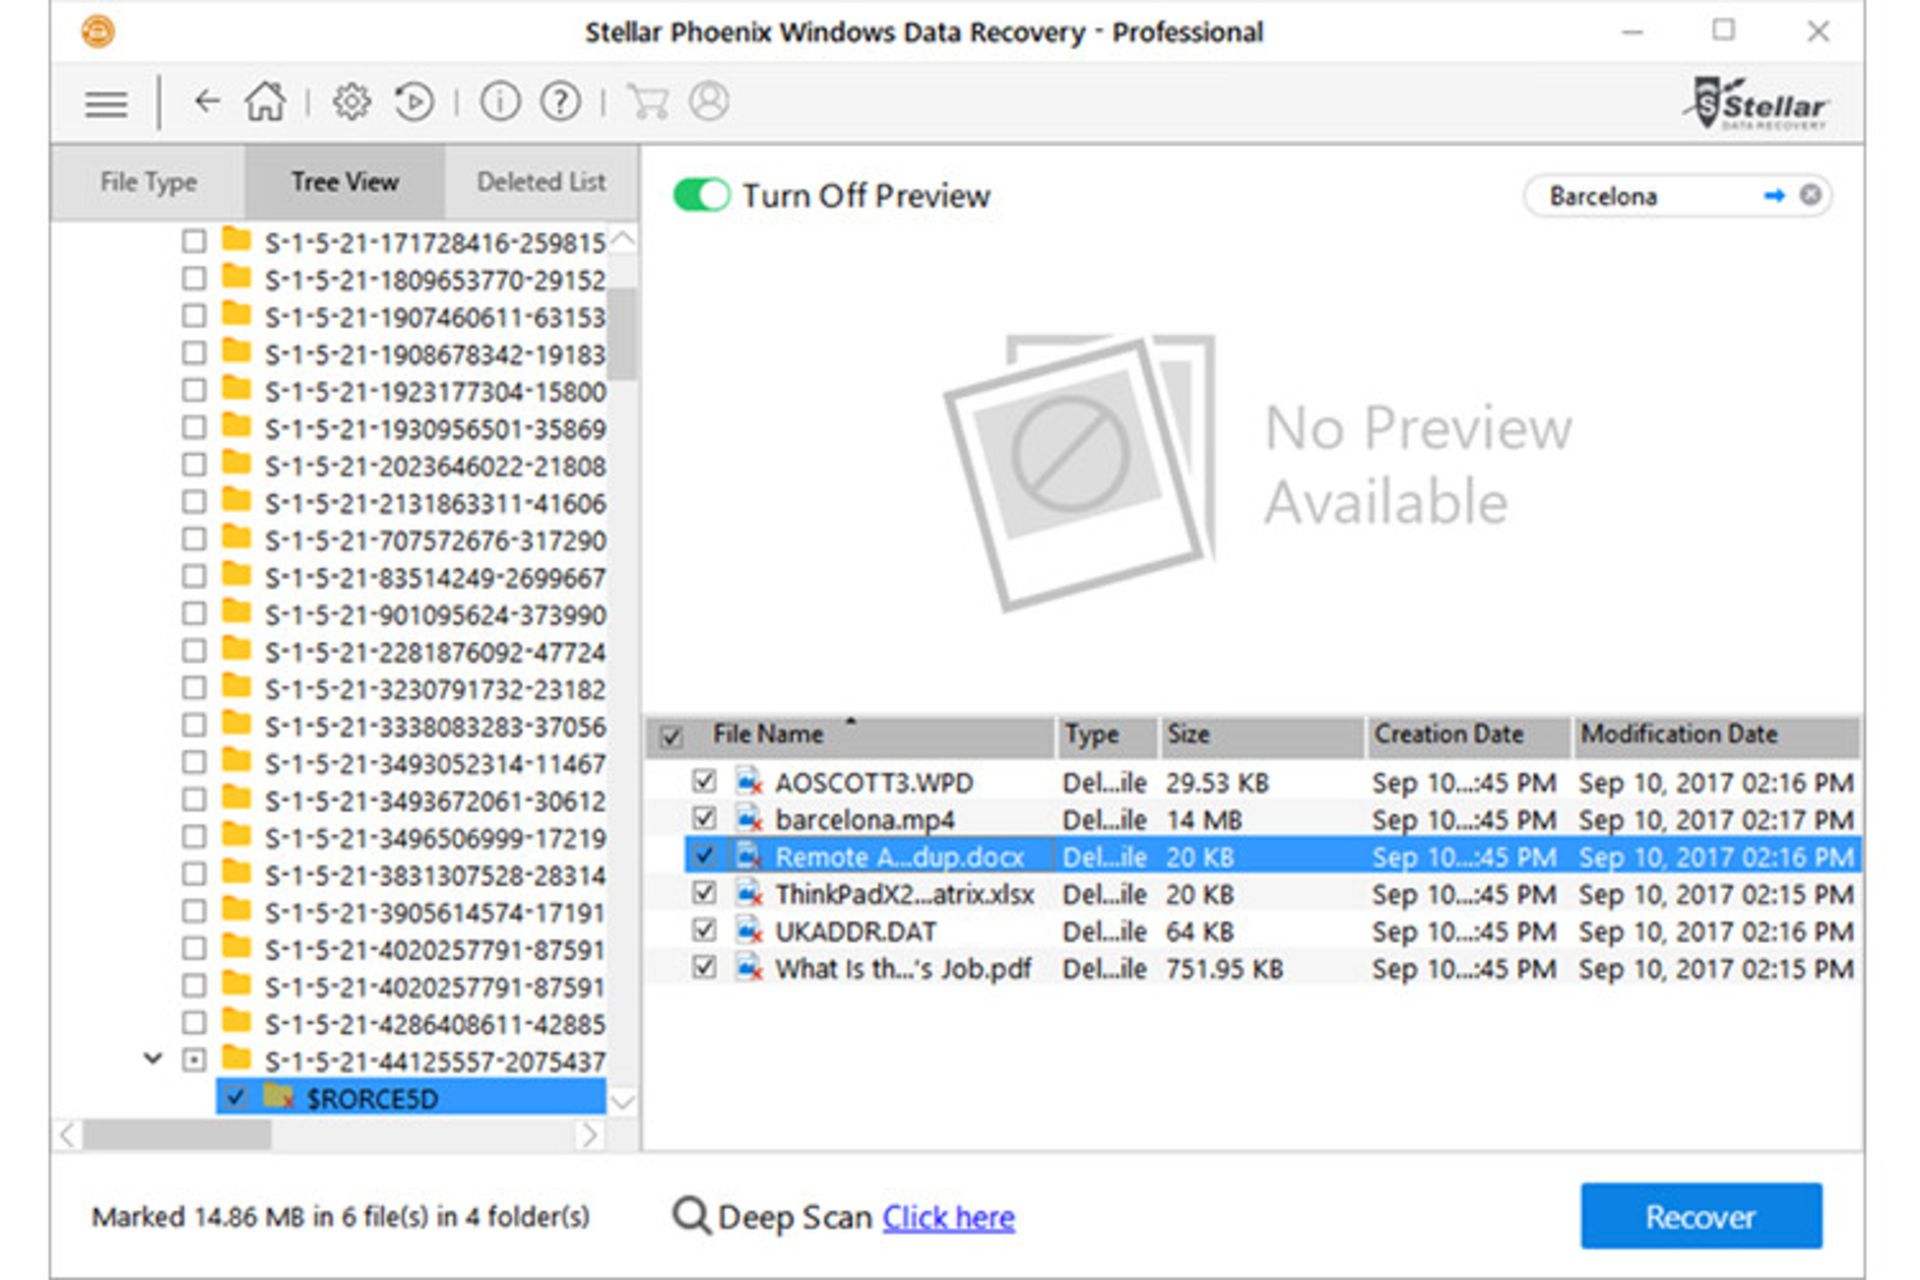Click the tree vertical scrollbar thumb
The width and height of the screenshot is (1920, 1280).
623,333
